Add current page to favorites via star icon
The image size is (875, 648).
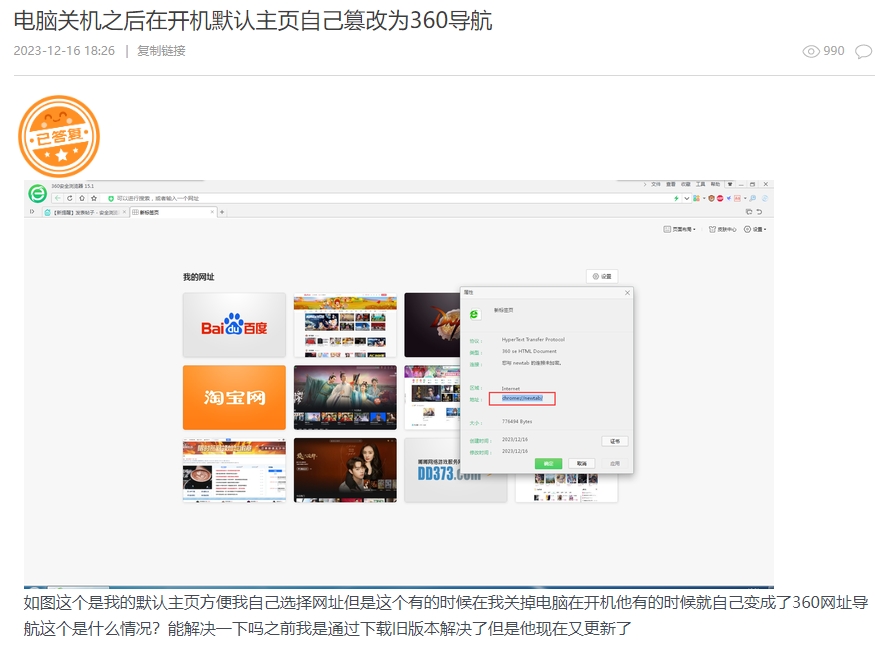93,197
